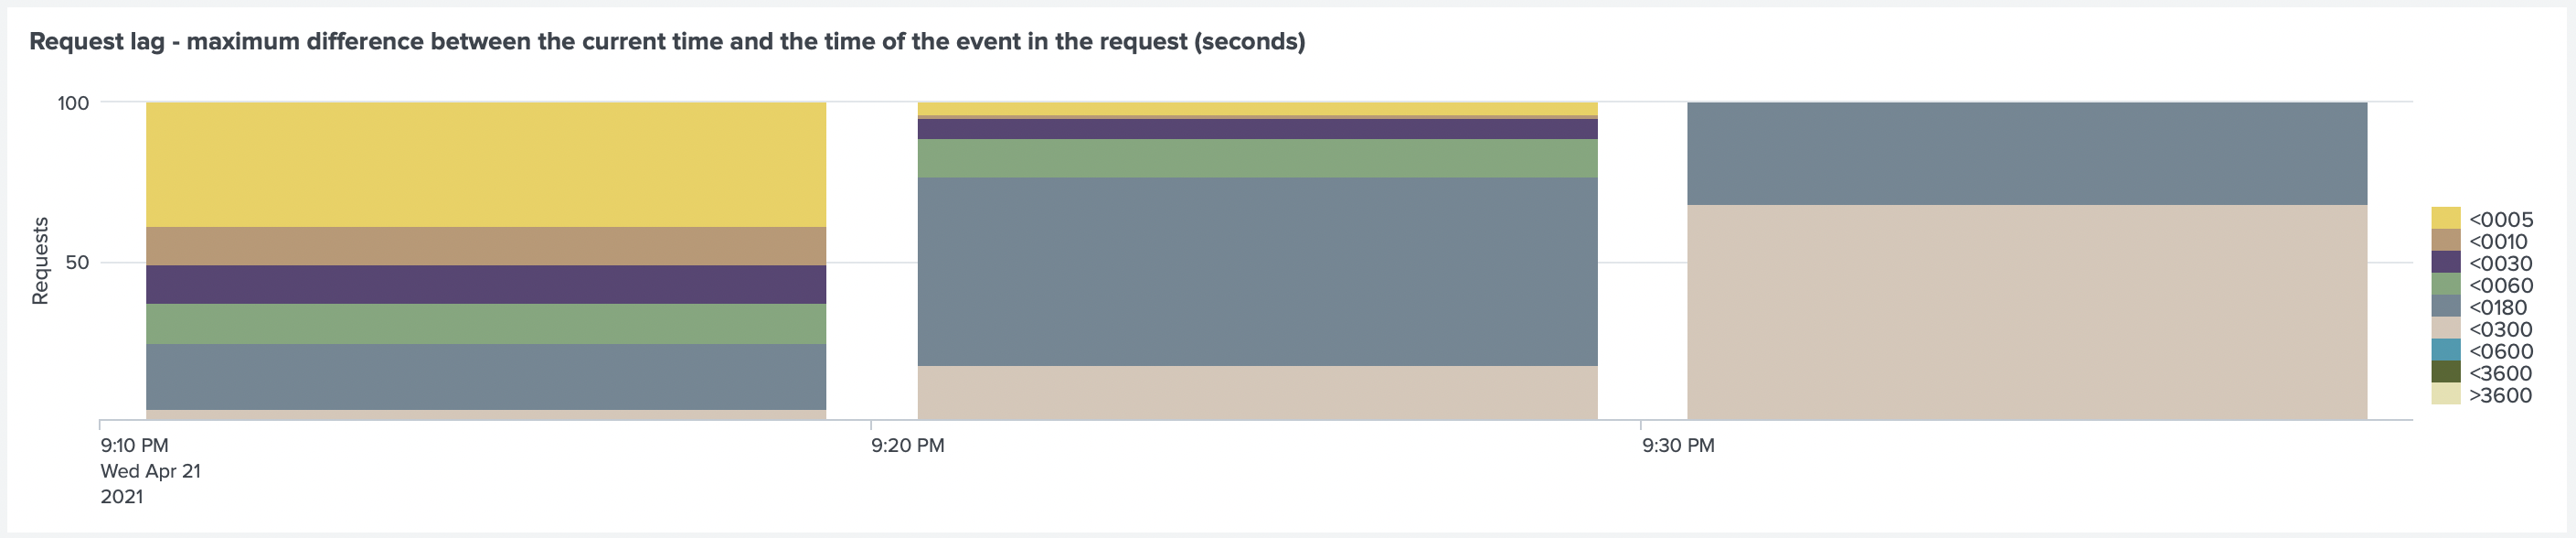
Task: Click the beige <0300 segment in 9:30 PM bar
Action: coord(2027,313)
